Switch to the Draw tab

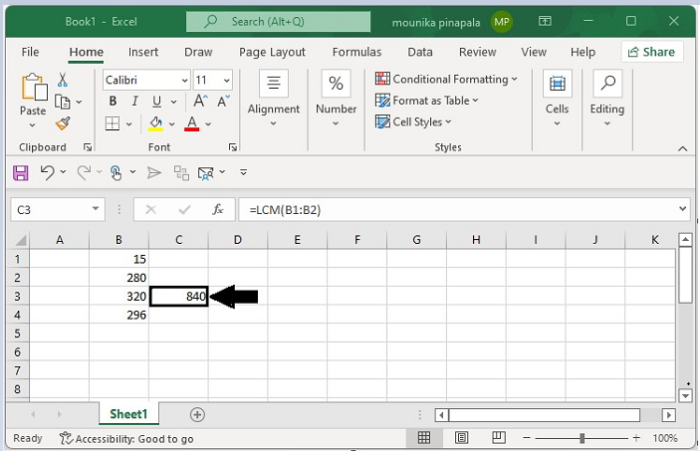tap(198, 52)
